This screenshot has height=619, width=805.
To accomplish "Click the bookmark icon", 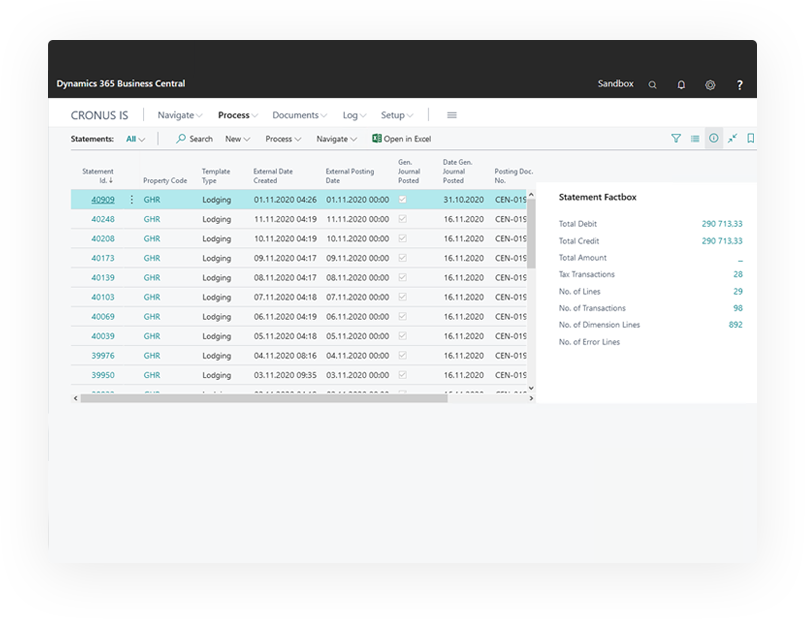I will [x=751, y=138].
